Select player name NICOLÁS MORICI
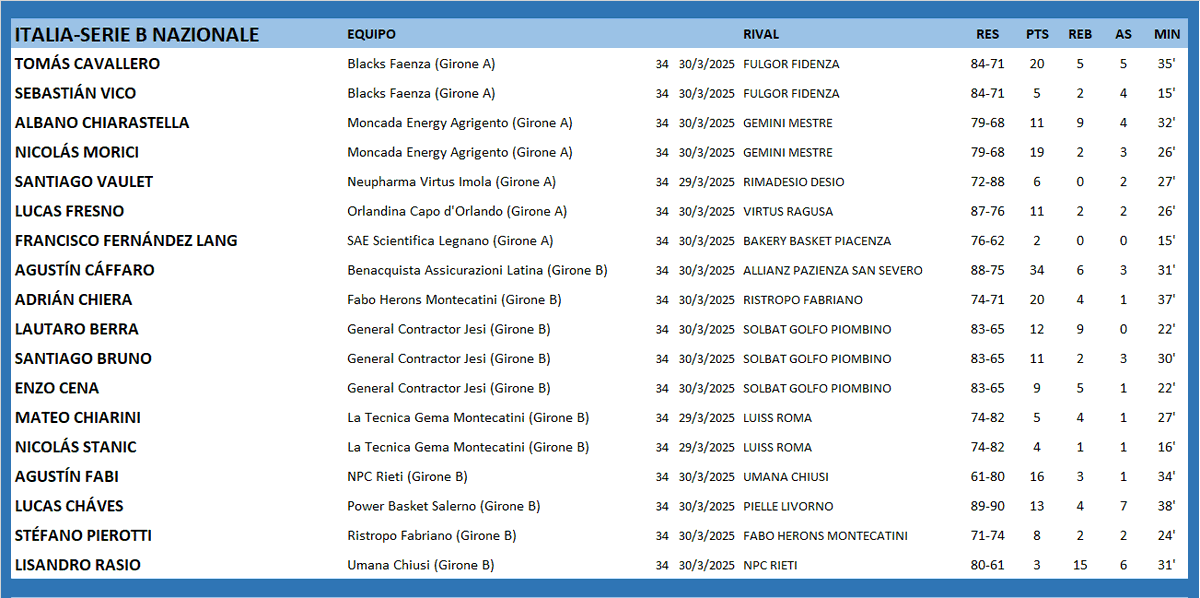Image resolution: width=1200 pixels, height=598 pixels. (77, 152)
